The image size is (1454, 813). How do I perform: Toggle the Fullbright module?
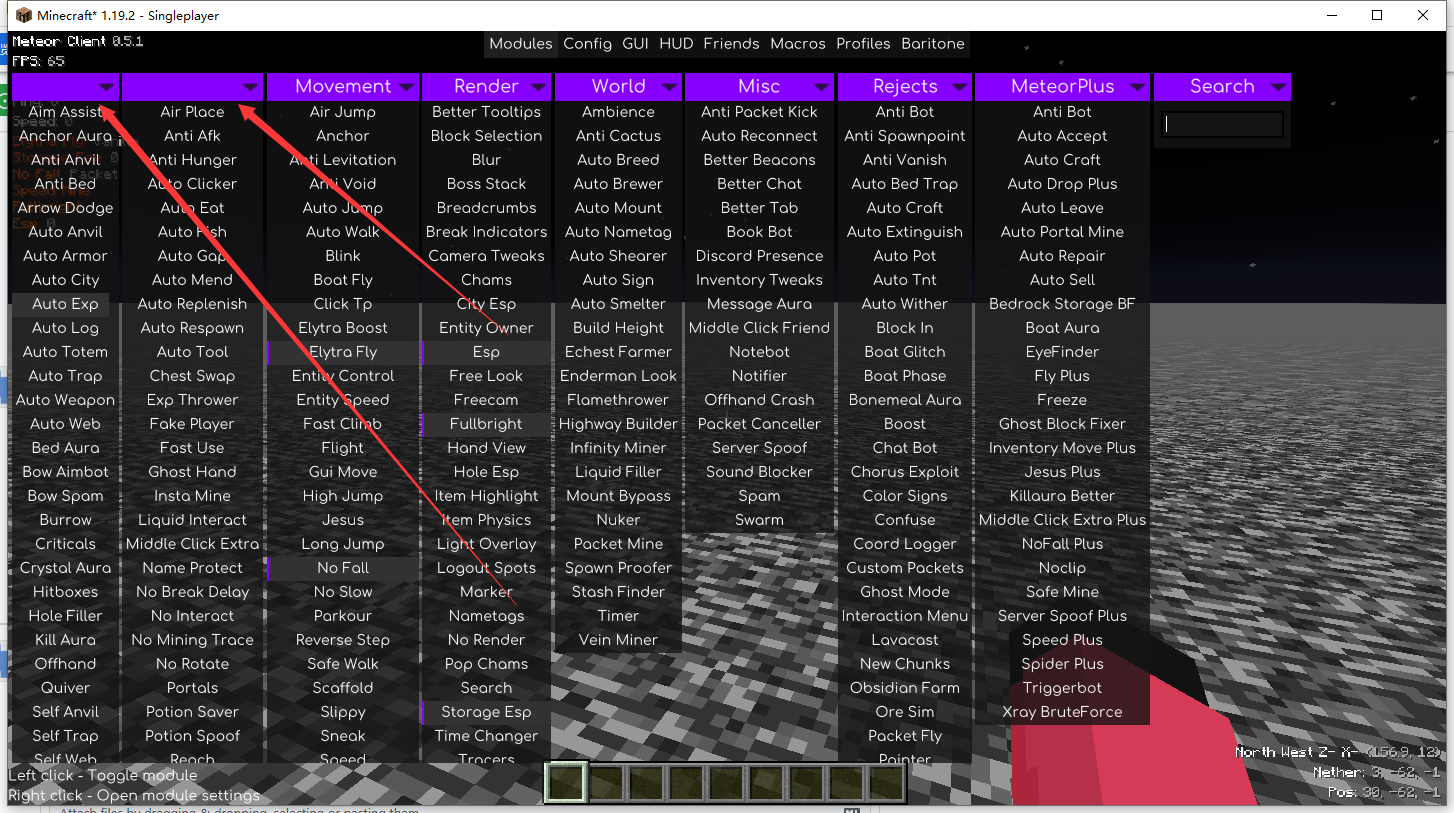tap(486, 423)
